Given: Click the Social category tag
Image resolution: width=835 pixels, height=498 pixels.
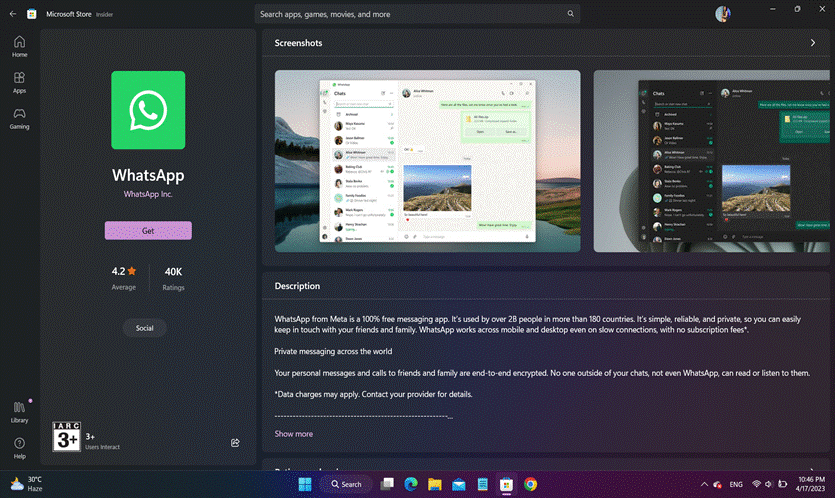Looking at the screenshot, I should pyautogui.click(x=144, y=328).
